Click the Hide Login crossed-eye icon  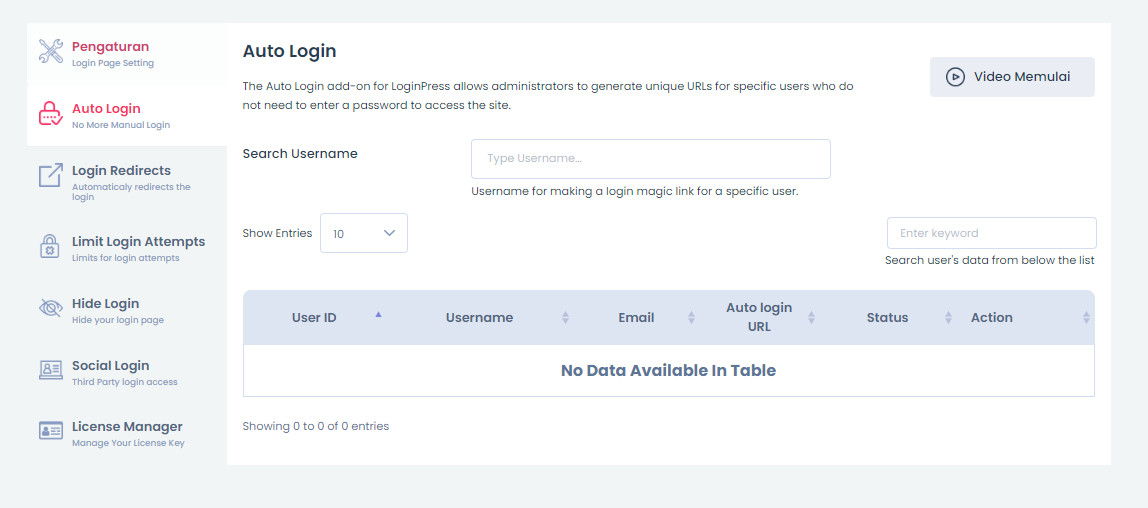[x=51, y=309]
